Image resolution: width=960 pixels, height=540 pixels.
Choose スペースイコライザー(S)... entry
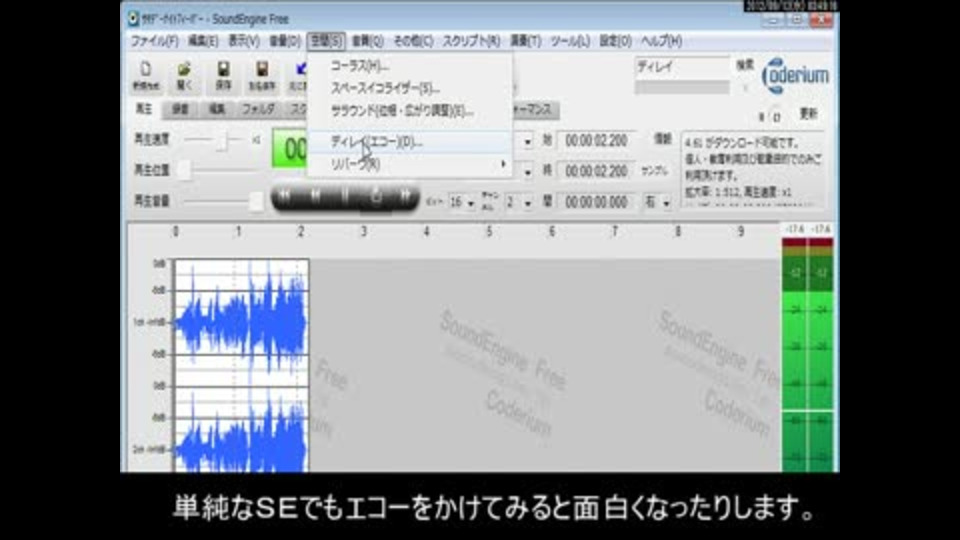[x=410, y=88]
